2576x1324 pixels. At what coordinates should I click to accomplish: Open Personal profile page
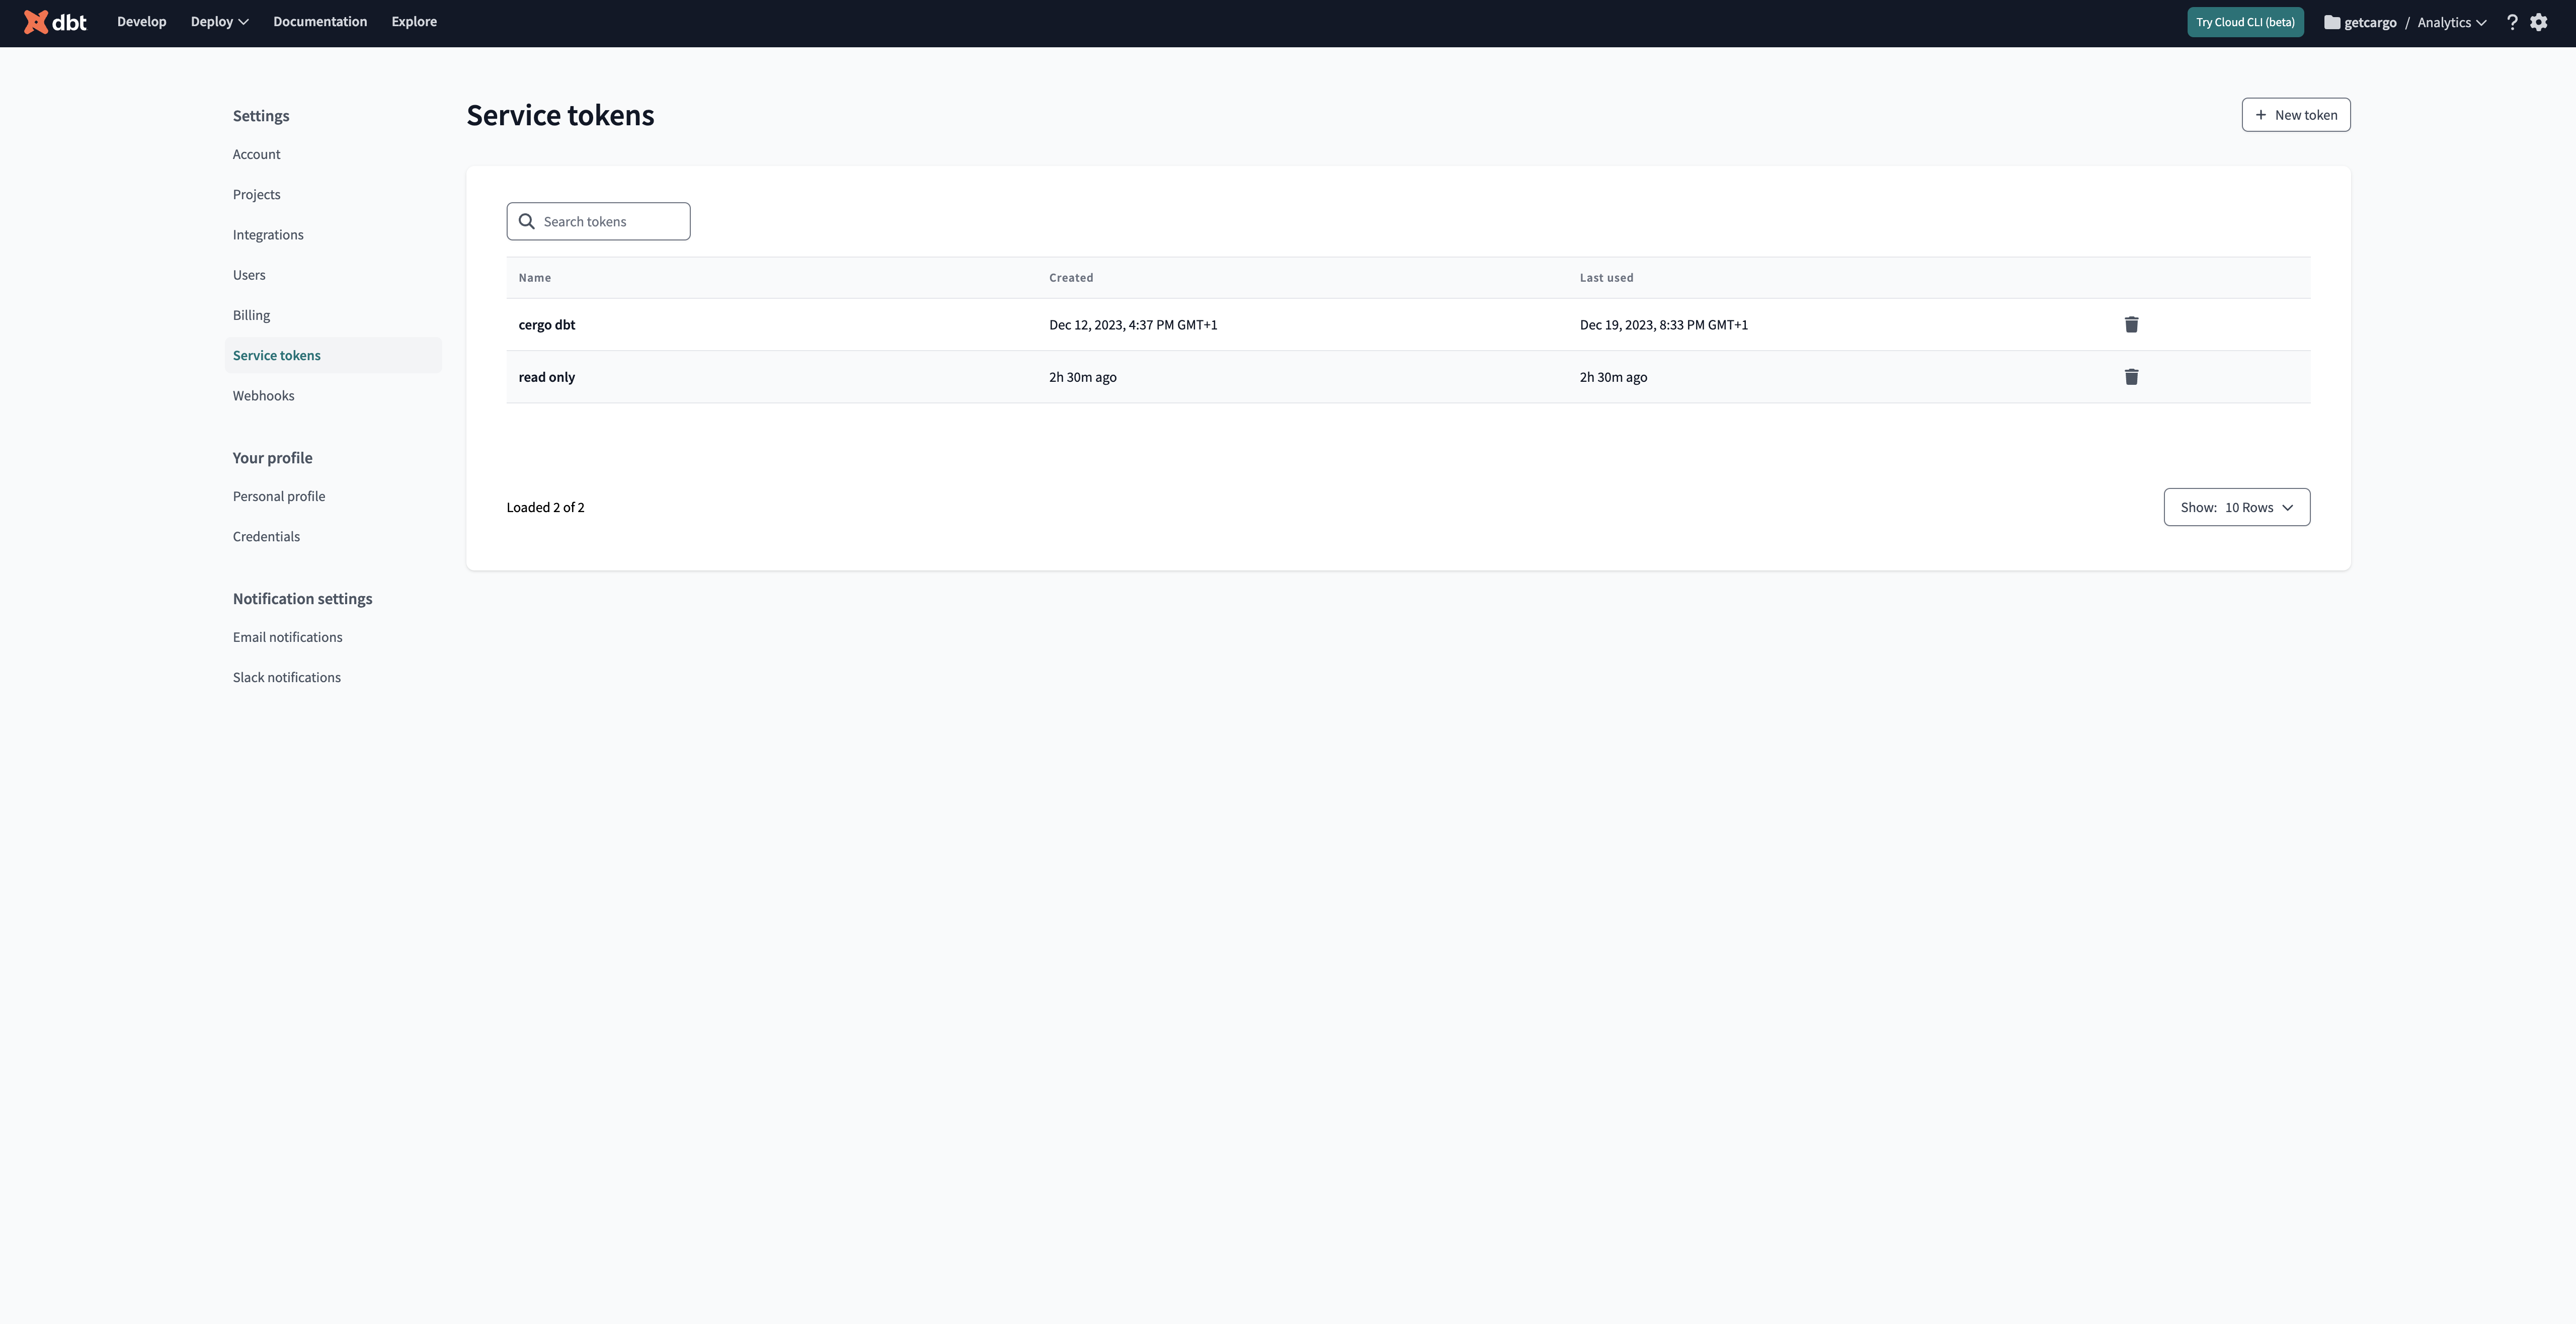[279, 496]
